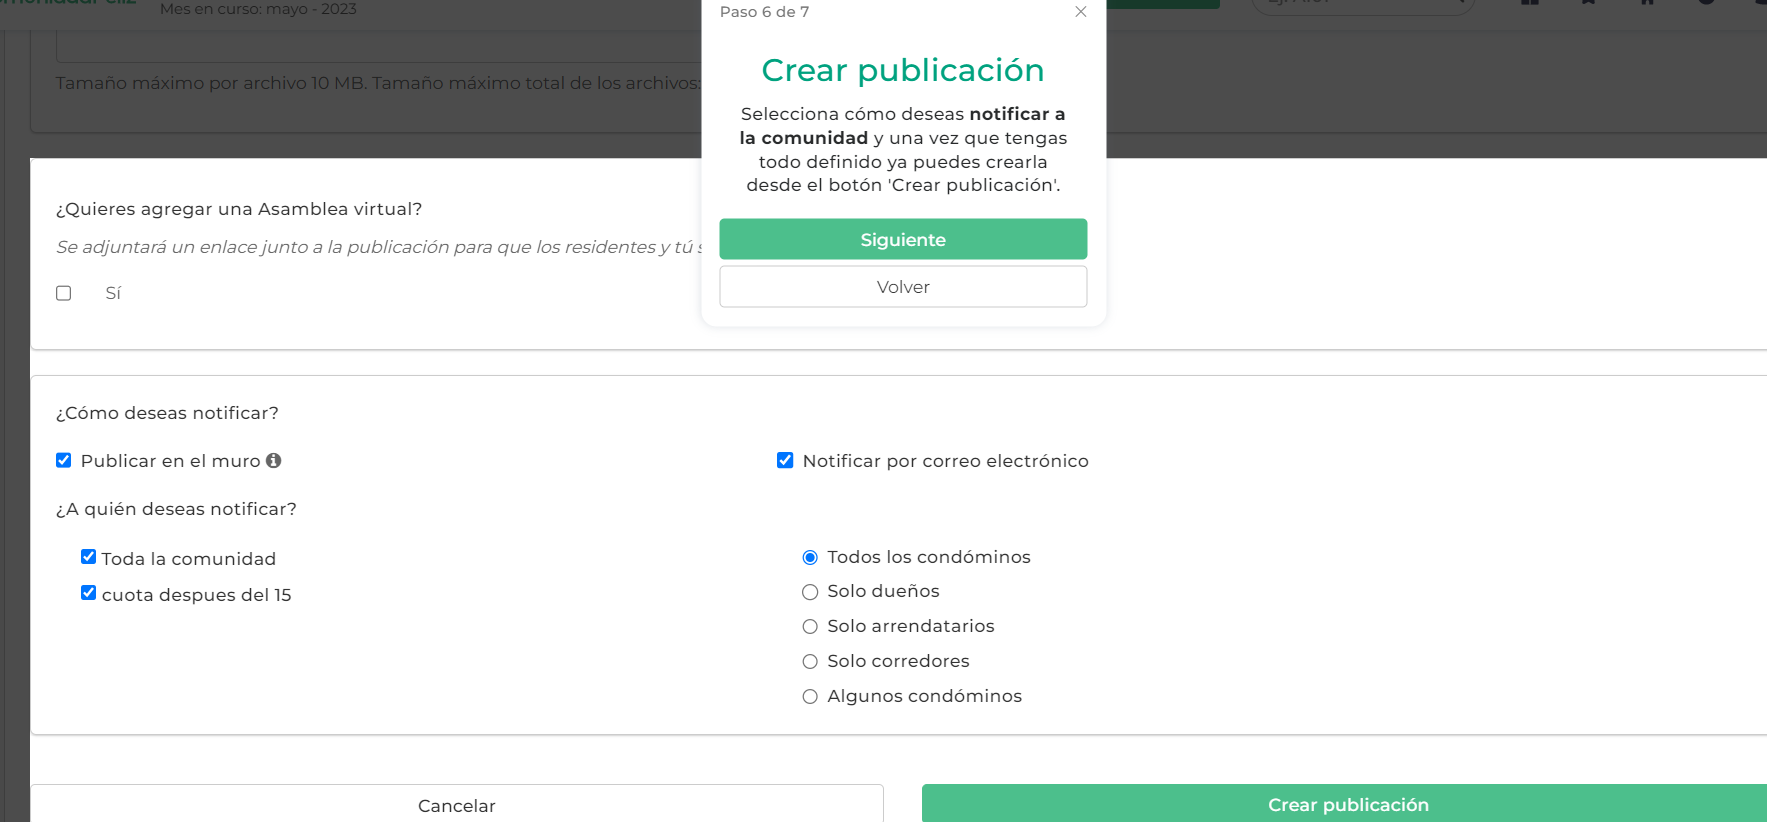
Task: Toggle the cuota despues del 15 checkbox
Action: pos(89,593)
